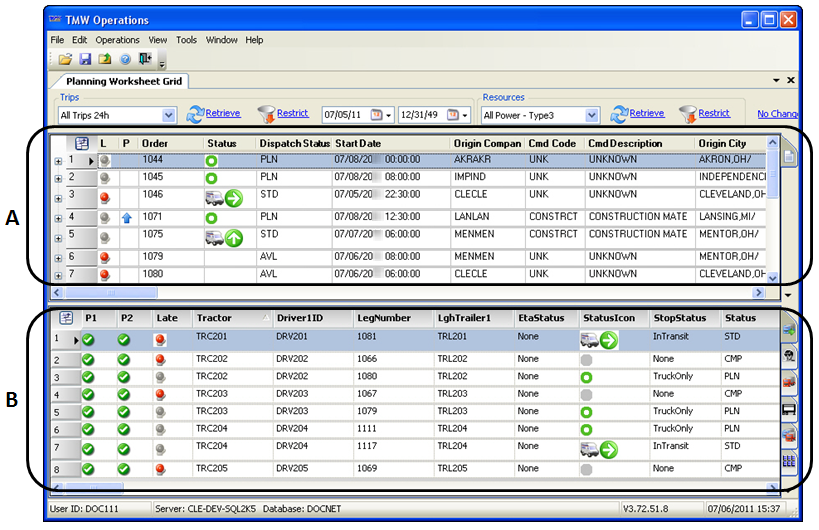The image size is (819, 530).
Task: Click the field chooser icon in trips grid header
Action: (x=82, y=144)
